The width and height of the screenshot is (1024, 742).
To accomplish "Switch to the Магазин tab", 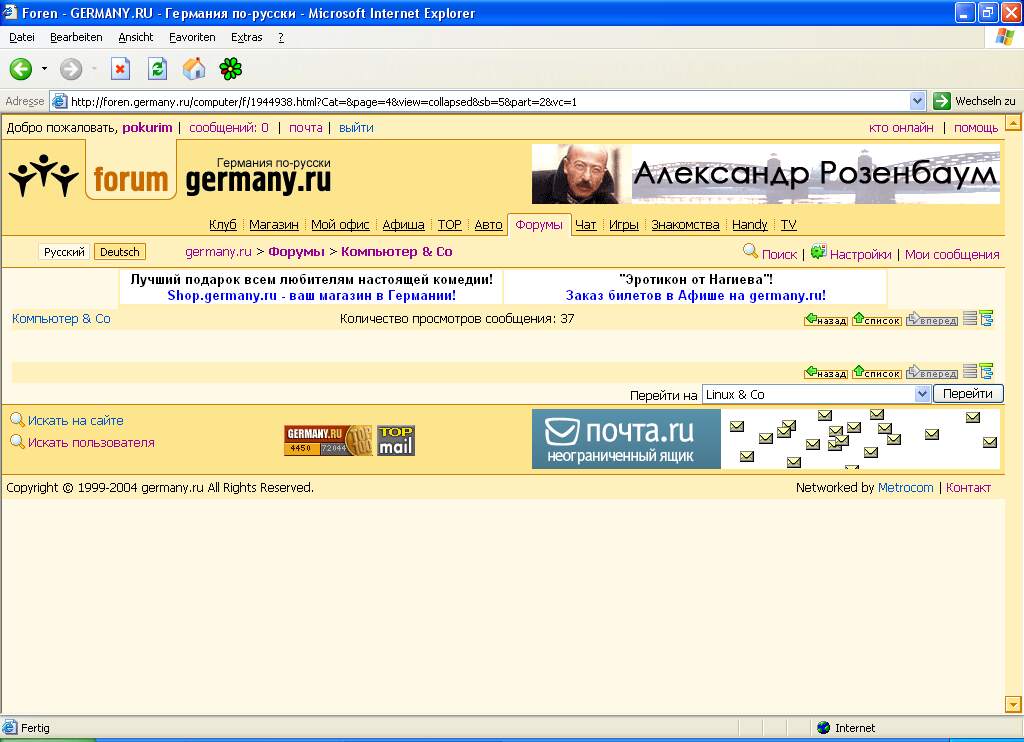I will coord(274,225).
